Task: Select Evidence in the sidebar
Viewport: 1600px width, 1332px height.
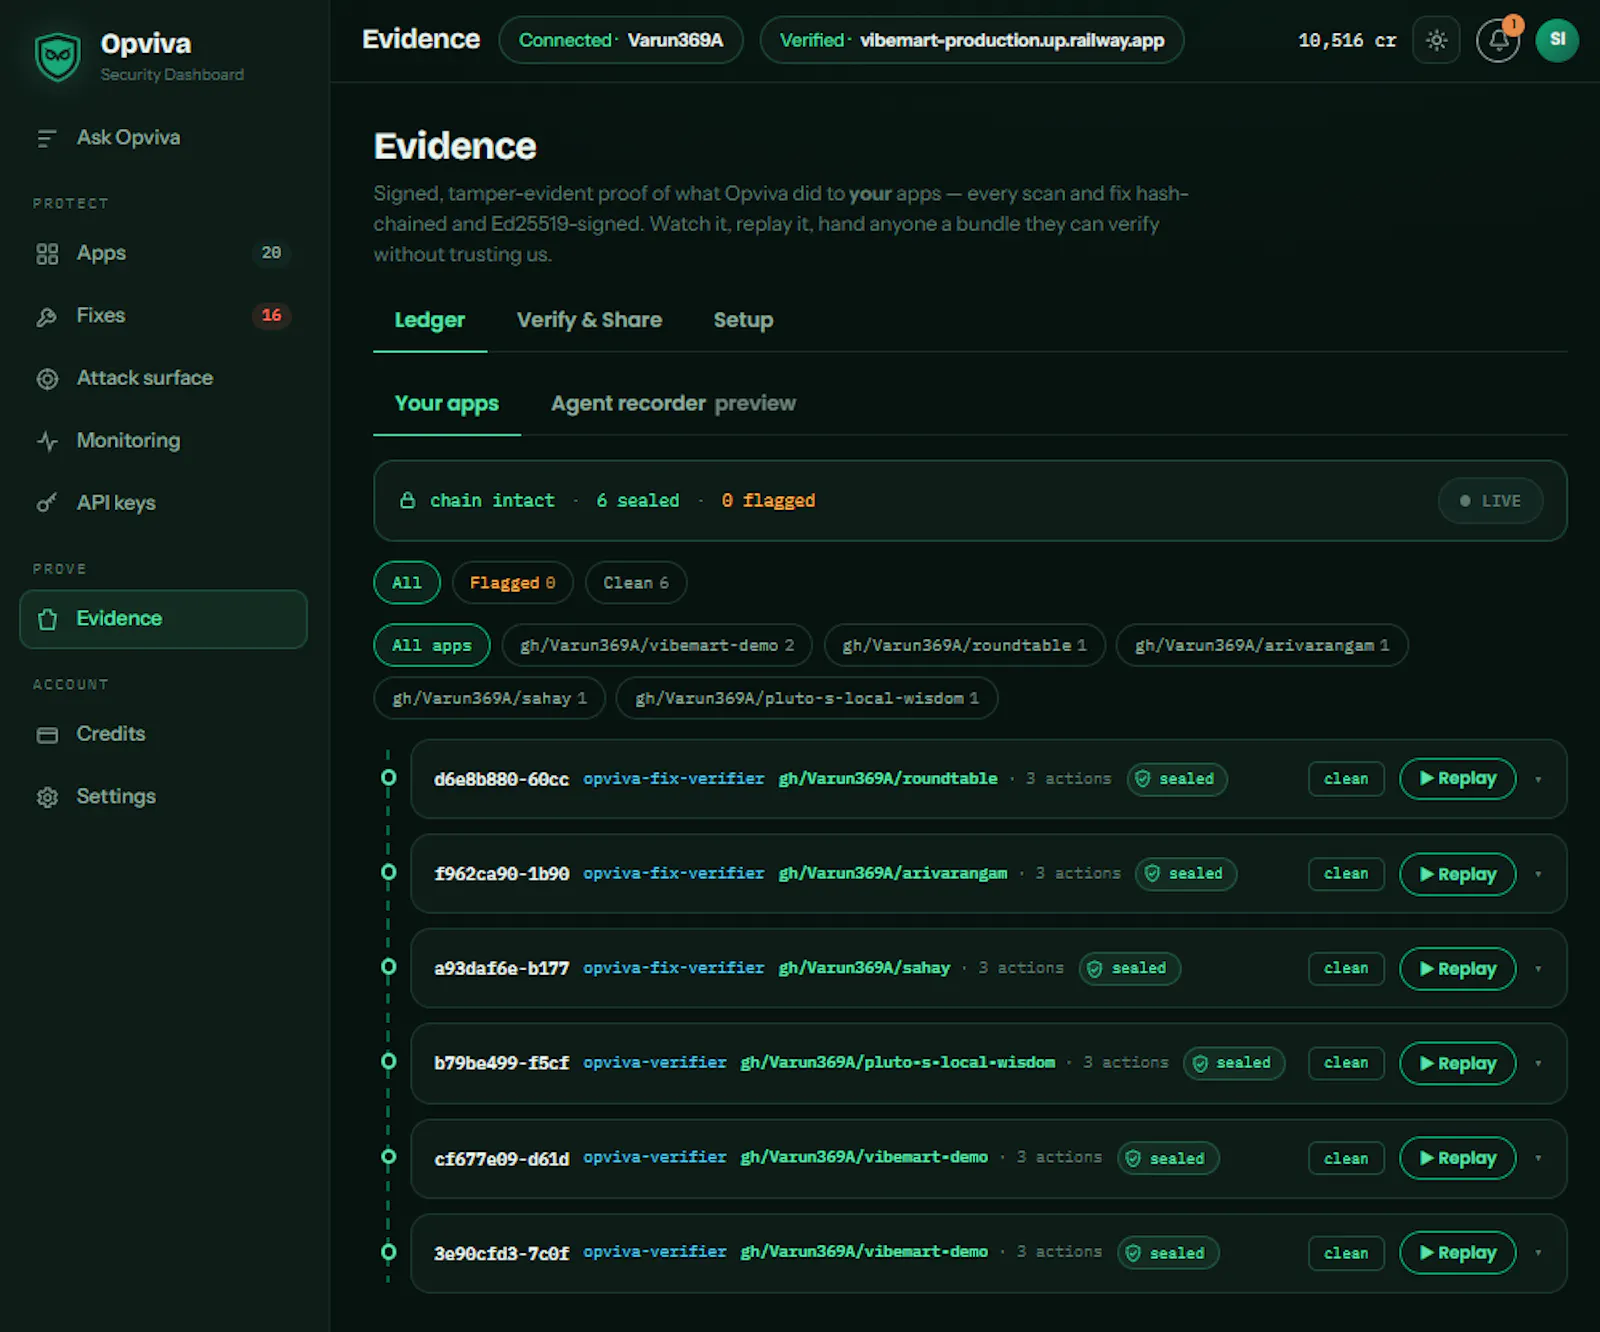Action: point(163,619)
